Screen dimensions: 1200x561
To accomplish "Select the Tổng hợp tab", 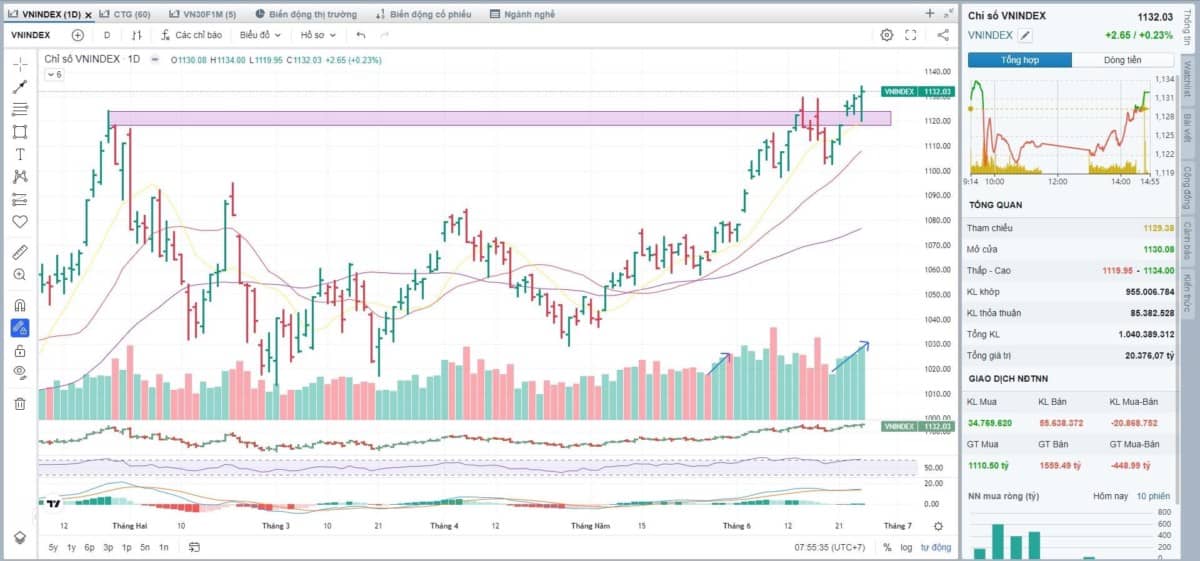I will [1019, 60].
